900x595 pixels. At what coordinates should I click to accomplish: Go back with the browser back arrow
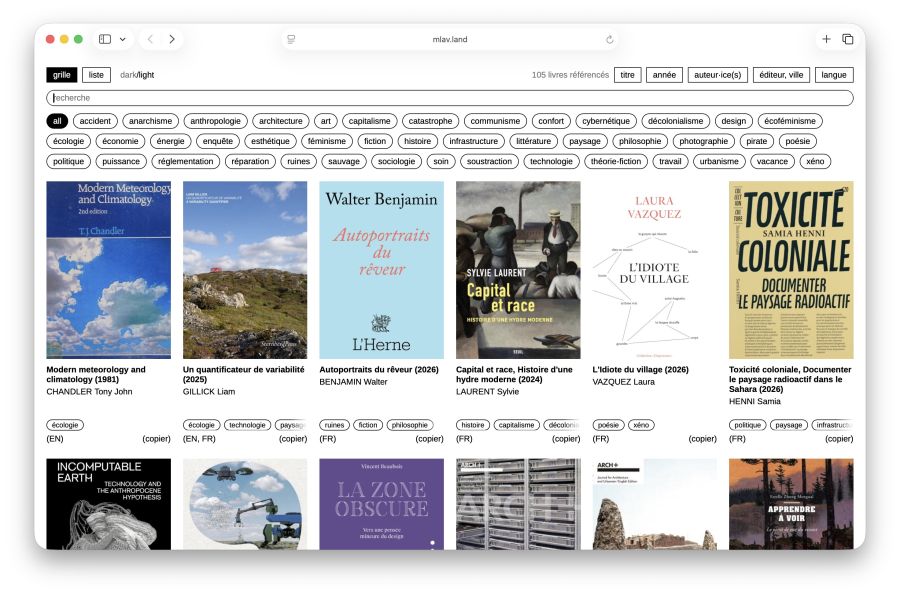tap(150, 39)
